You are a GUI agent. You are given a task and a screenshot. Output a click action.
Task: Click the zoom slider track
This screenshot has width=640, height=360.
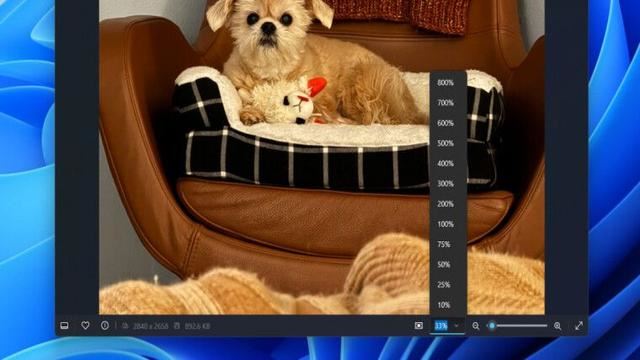[518, 326]
